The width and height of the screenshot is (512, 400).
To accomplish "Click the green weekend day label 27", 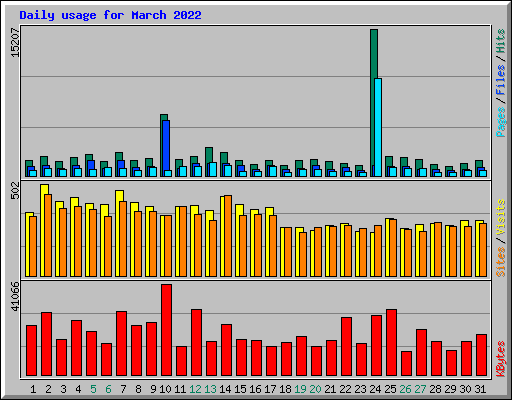I will click(x=420, y=389).
